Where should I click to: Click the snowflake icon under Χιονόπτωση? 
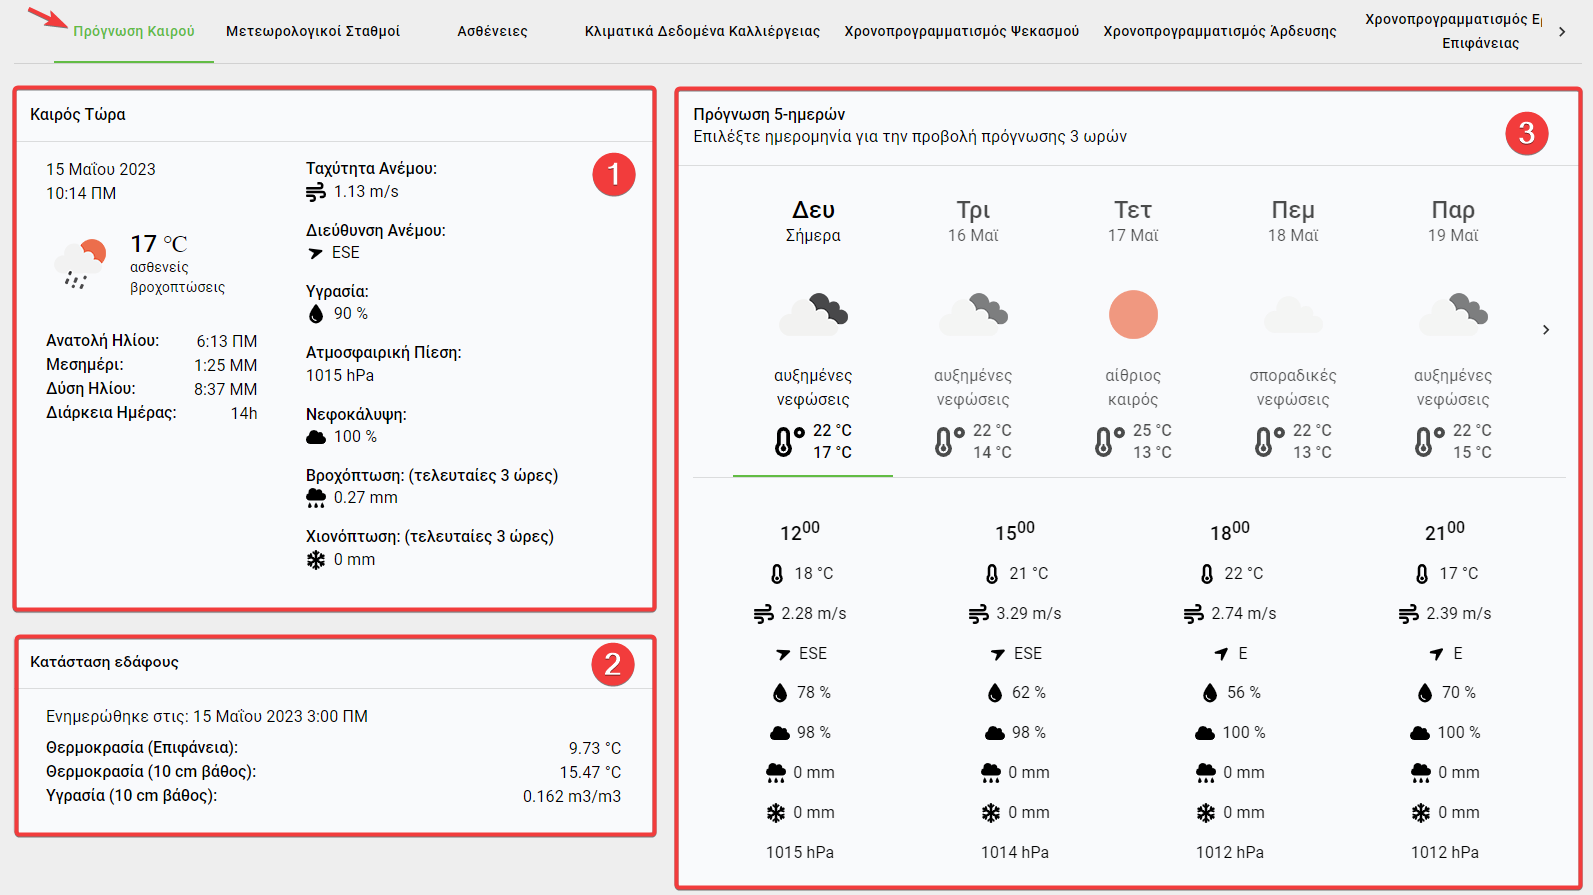tap(316, 560)
